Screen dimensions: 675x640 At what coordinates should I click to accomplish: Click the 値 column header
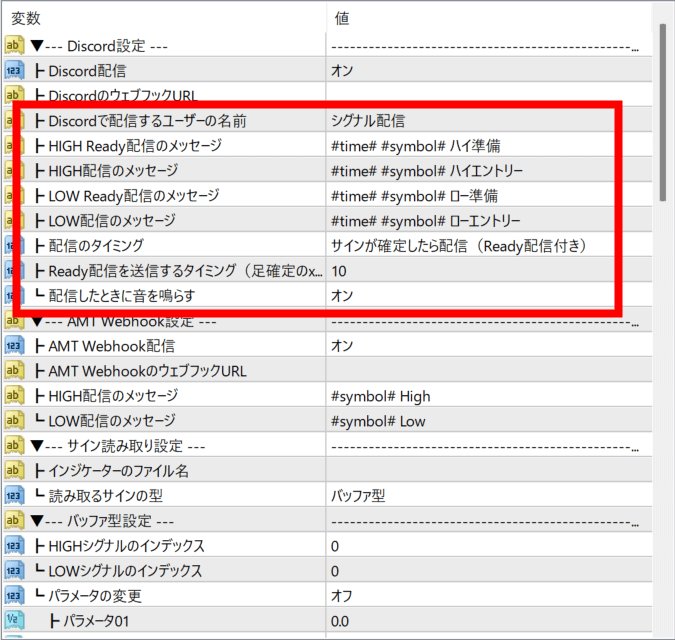coord(342,18)
